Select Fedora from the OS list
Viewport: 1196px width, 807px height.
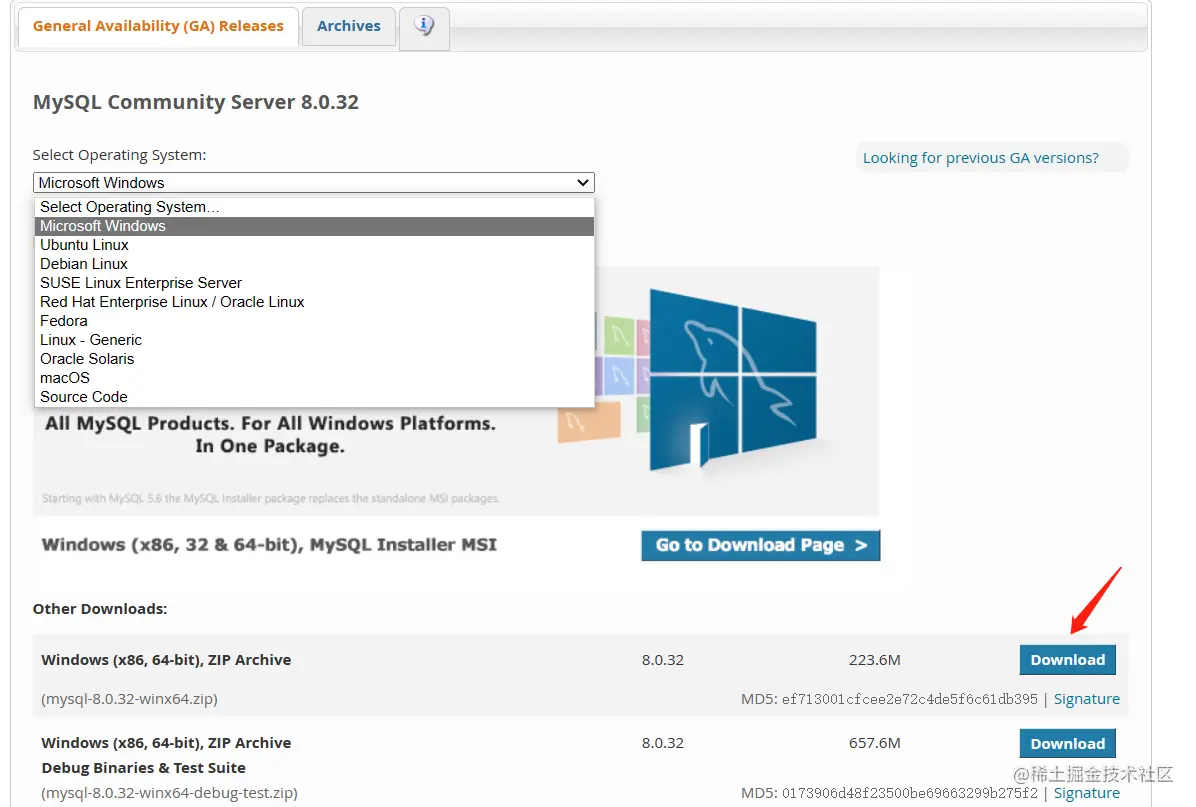(x=314, y=321)
